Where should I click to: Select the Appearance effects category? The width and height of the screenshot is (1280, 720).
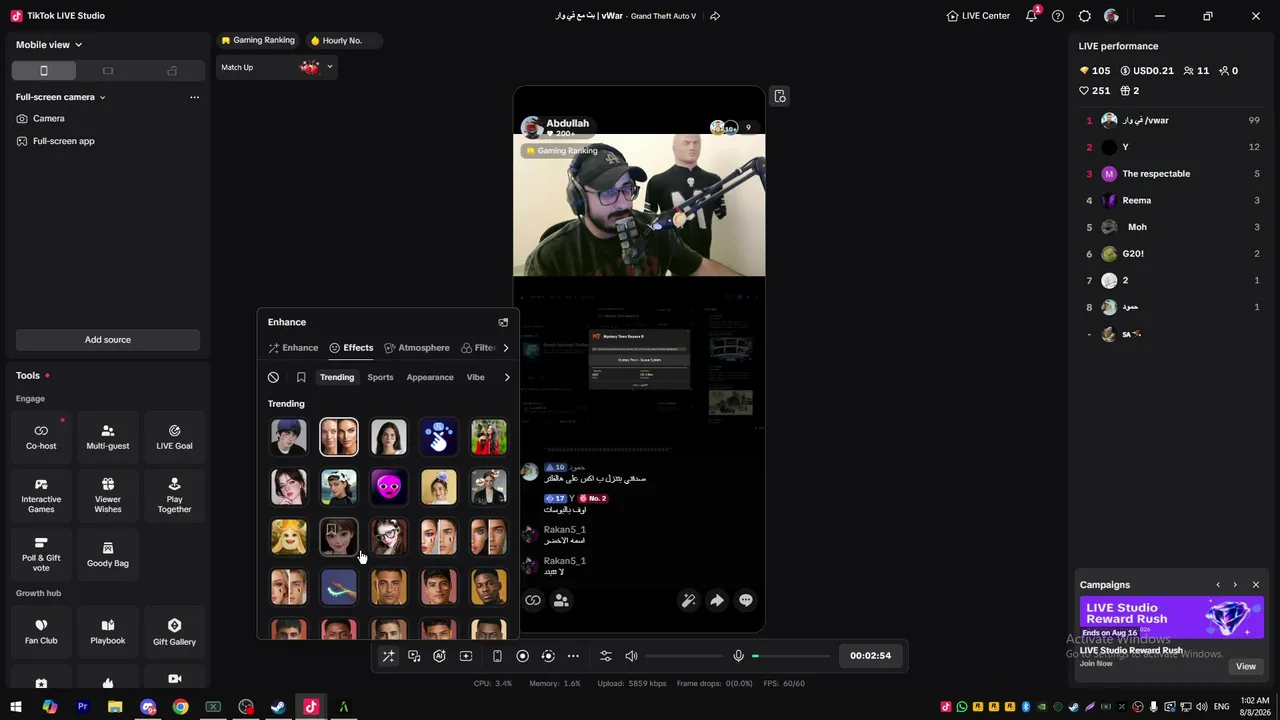430,377
